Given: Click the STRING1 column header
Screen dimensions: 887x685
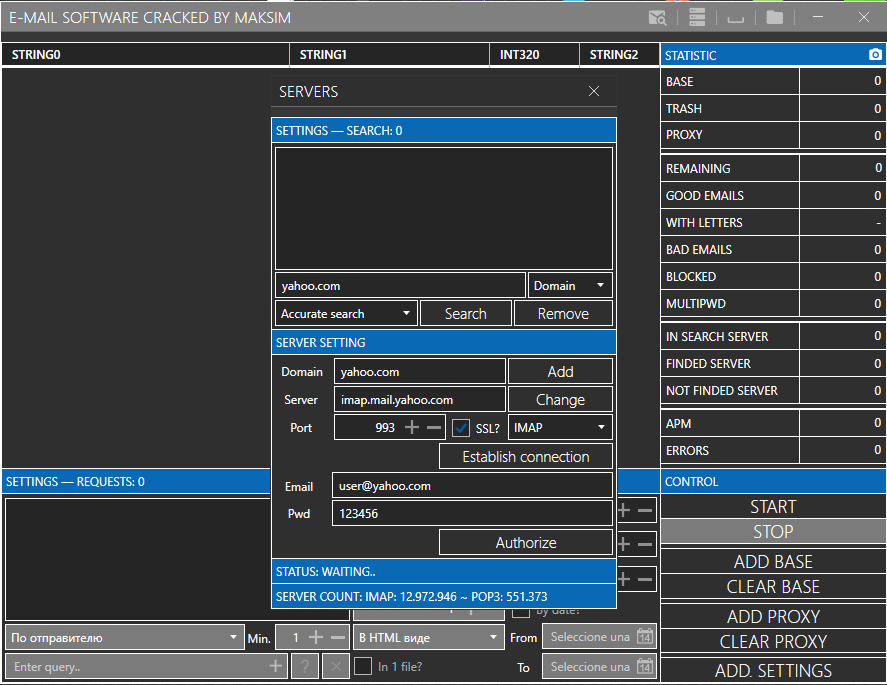Looking at the screenshot, I should tap(390, 55).
